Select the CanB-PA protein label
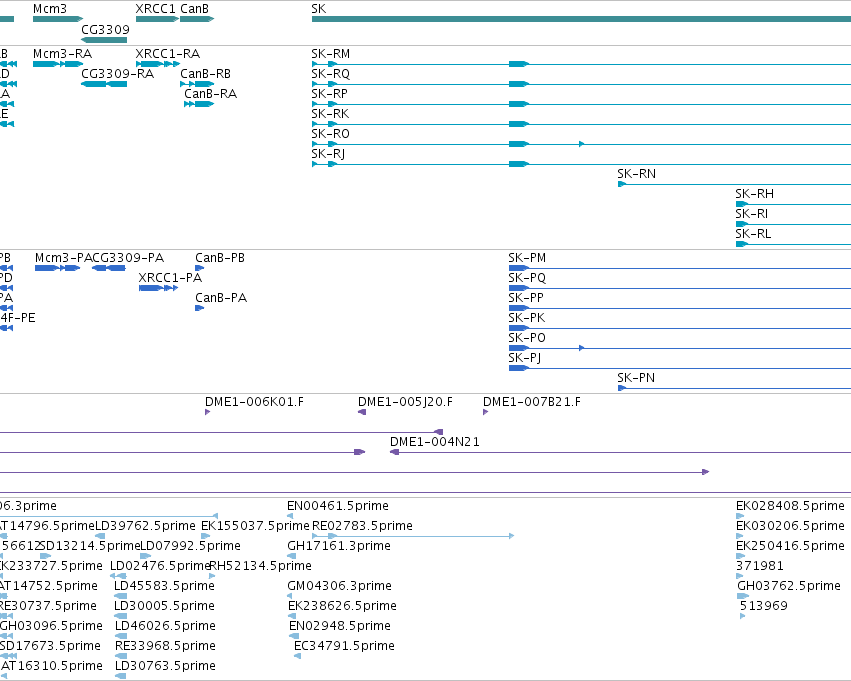 click(221, 298)
